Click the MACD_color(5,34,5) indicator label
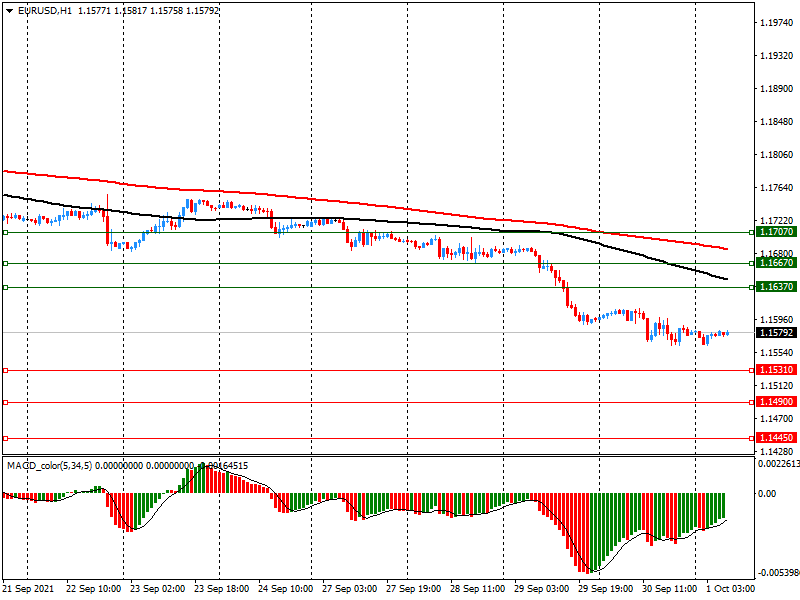This screenshot has height=600, width=800. (x=49, y=466)
